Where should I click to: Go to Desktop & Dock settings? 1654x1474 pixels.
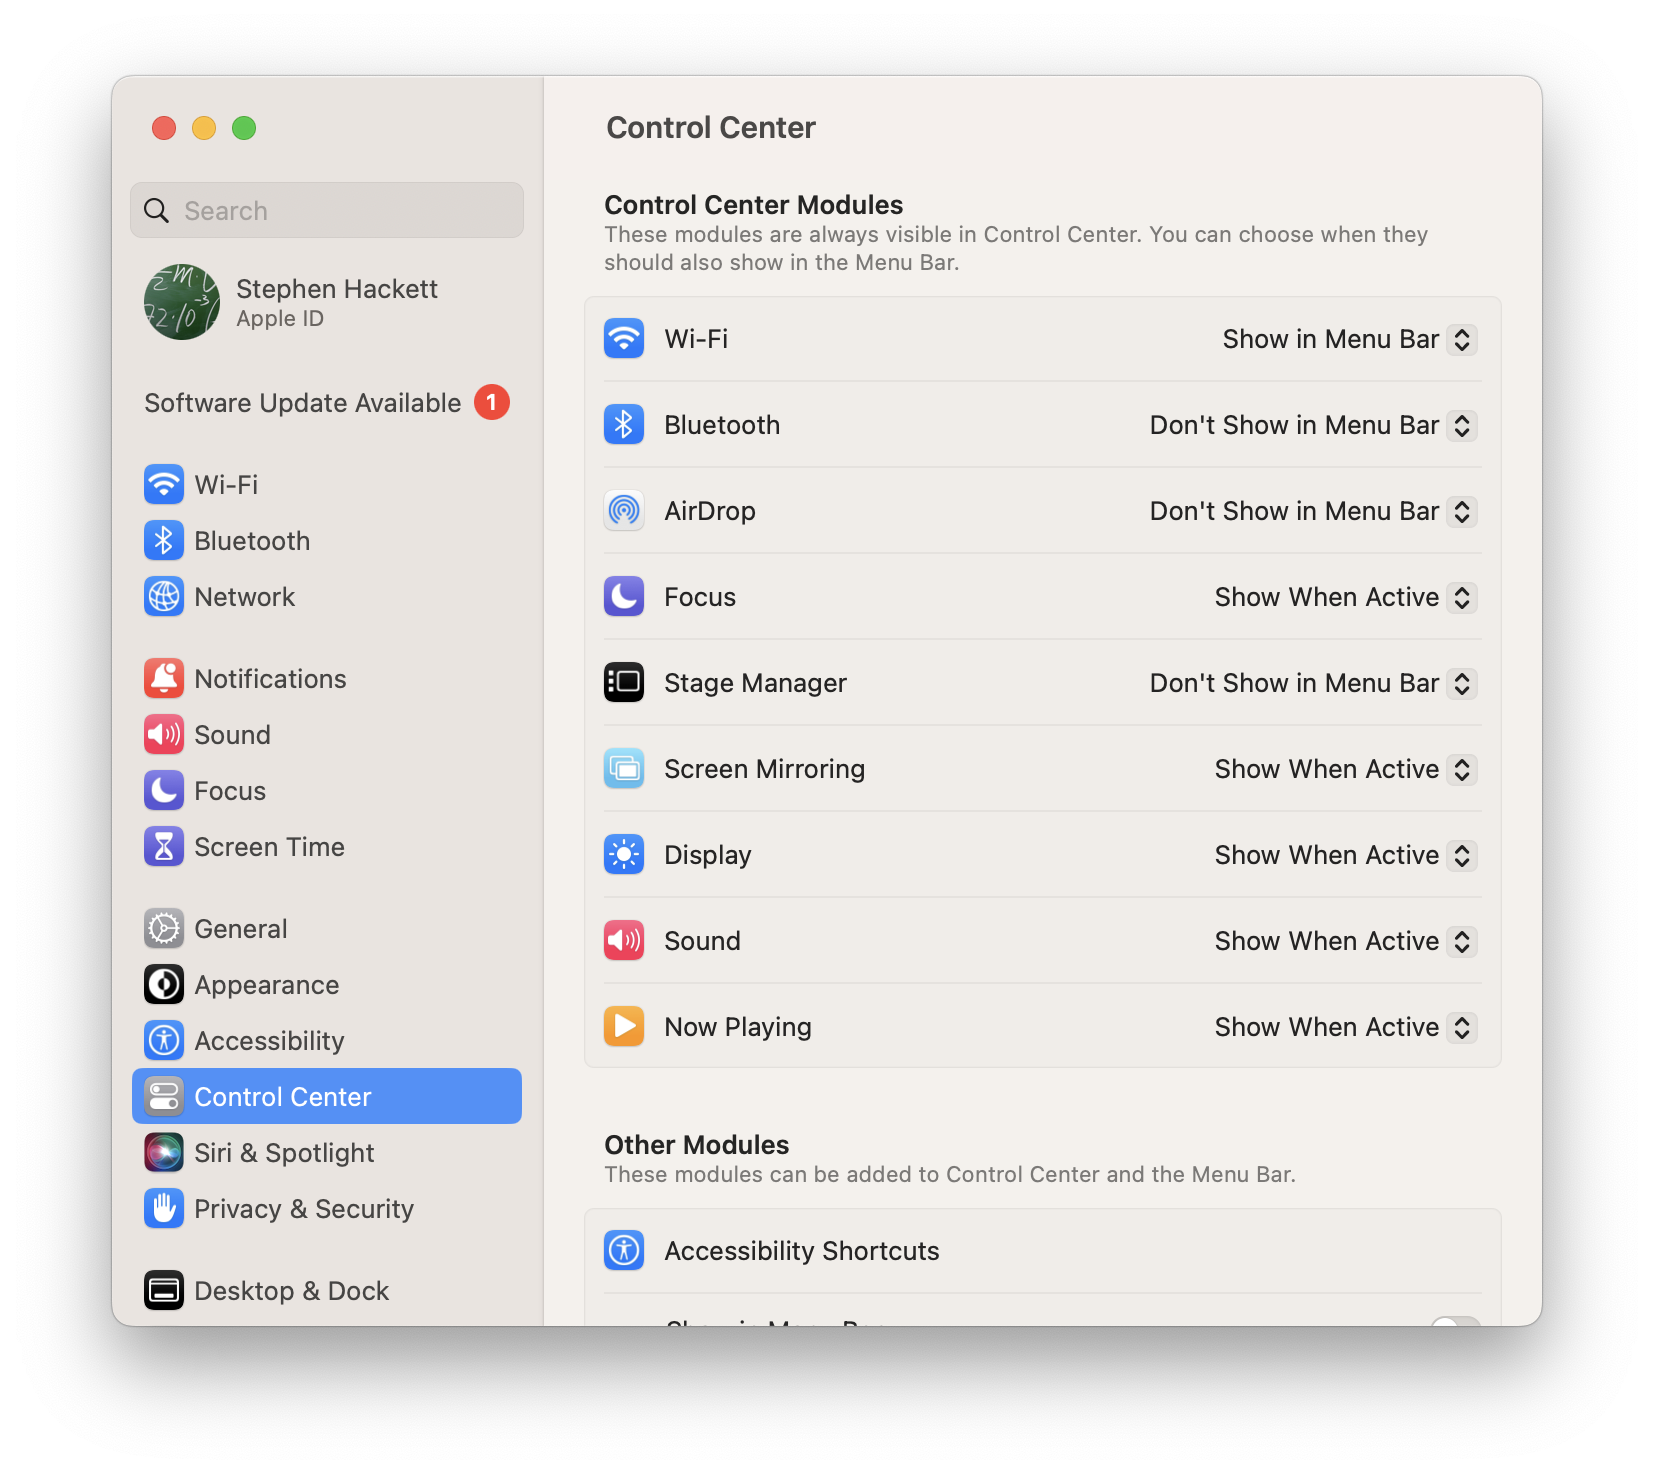[290, 1291]
